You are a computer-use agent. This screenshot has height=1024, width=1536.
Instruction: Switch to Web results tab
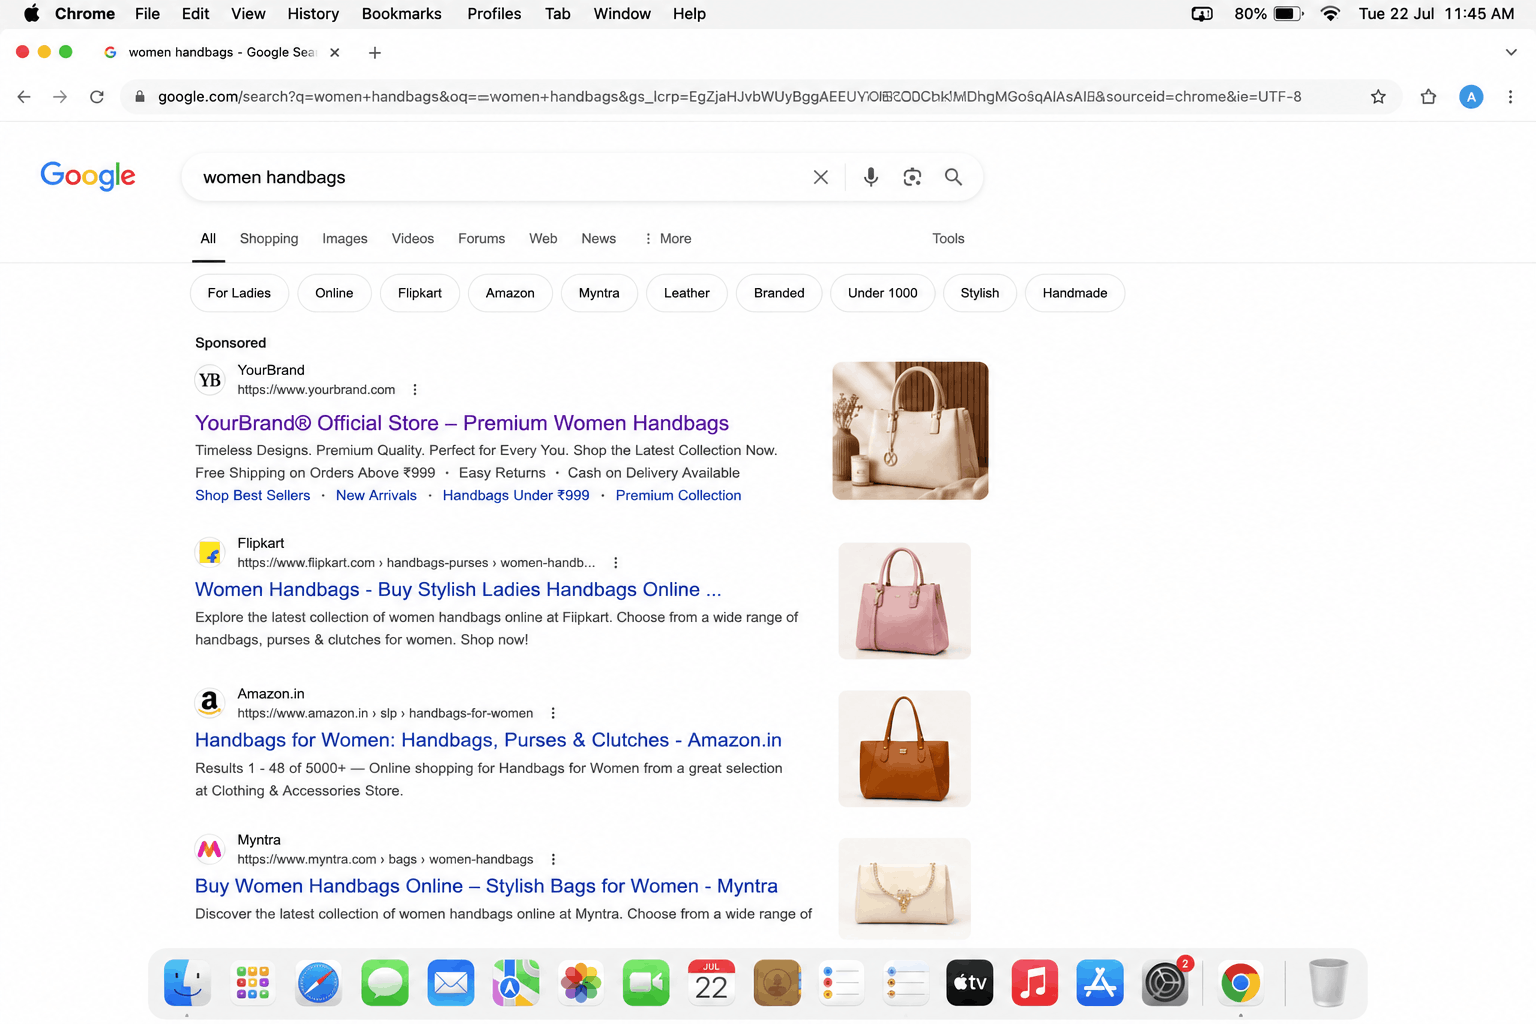point(543,239)
